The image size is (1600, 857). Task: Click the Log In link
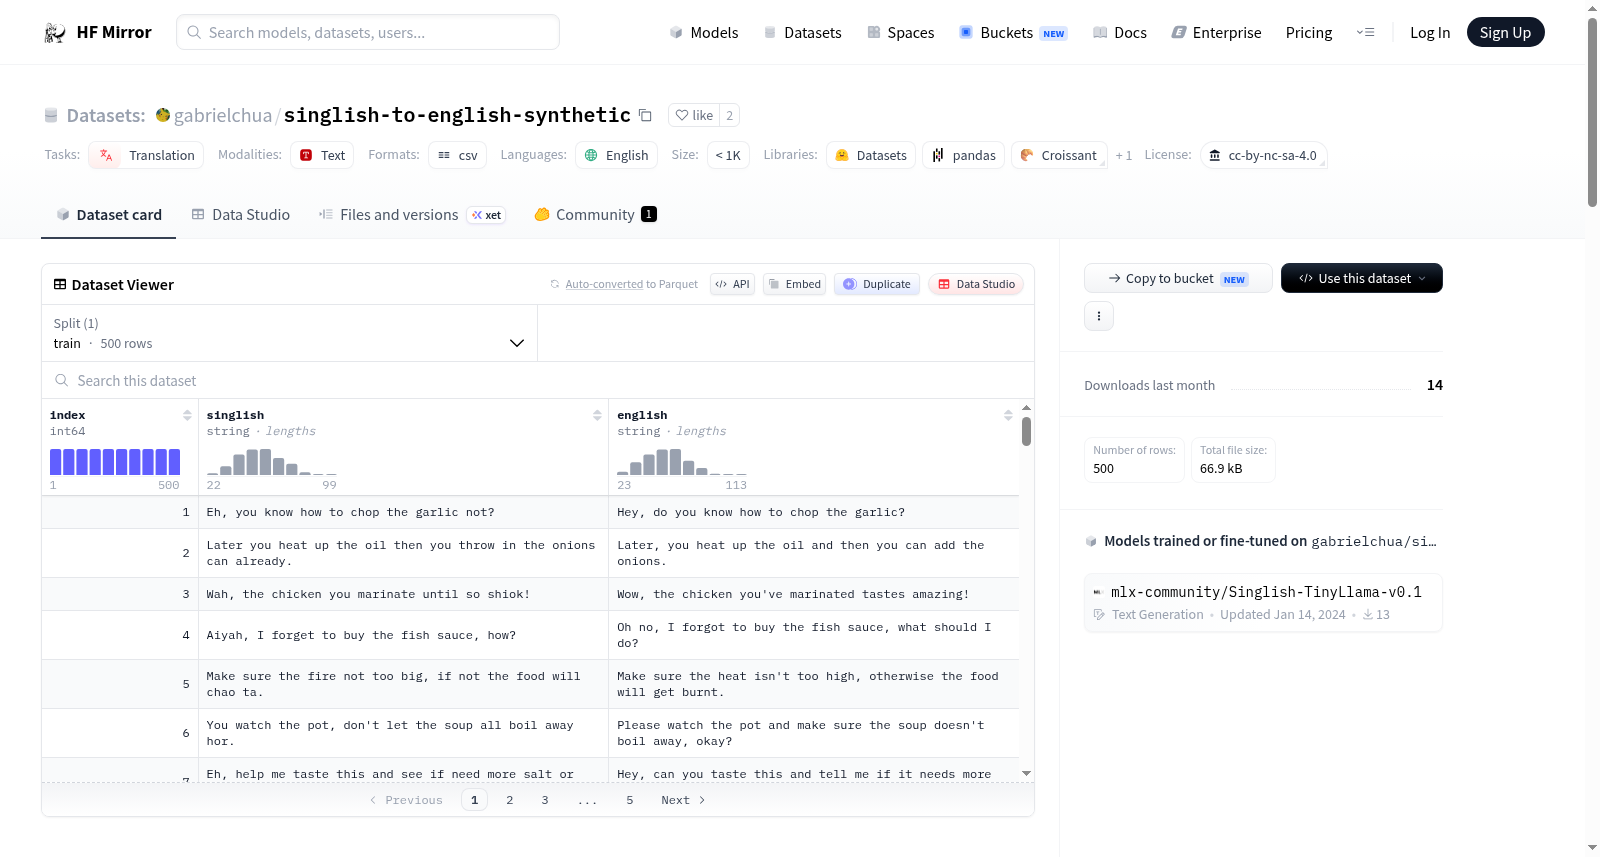point(1430,33)
